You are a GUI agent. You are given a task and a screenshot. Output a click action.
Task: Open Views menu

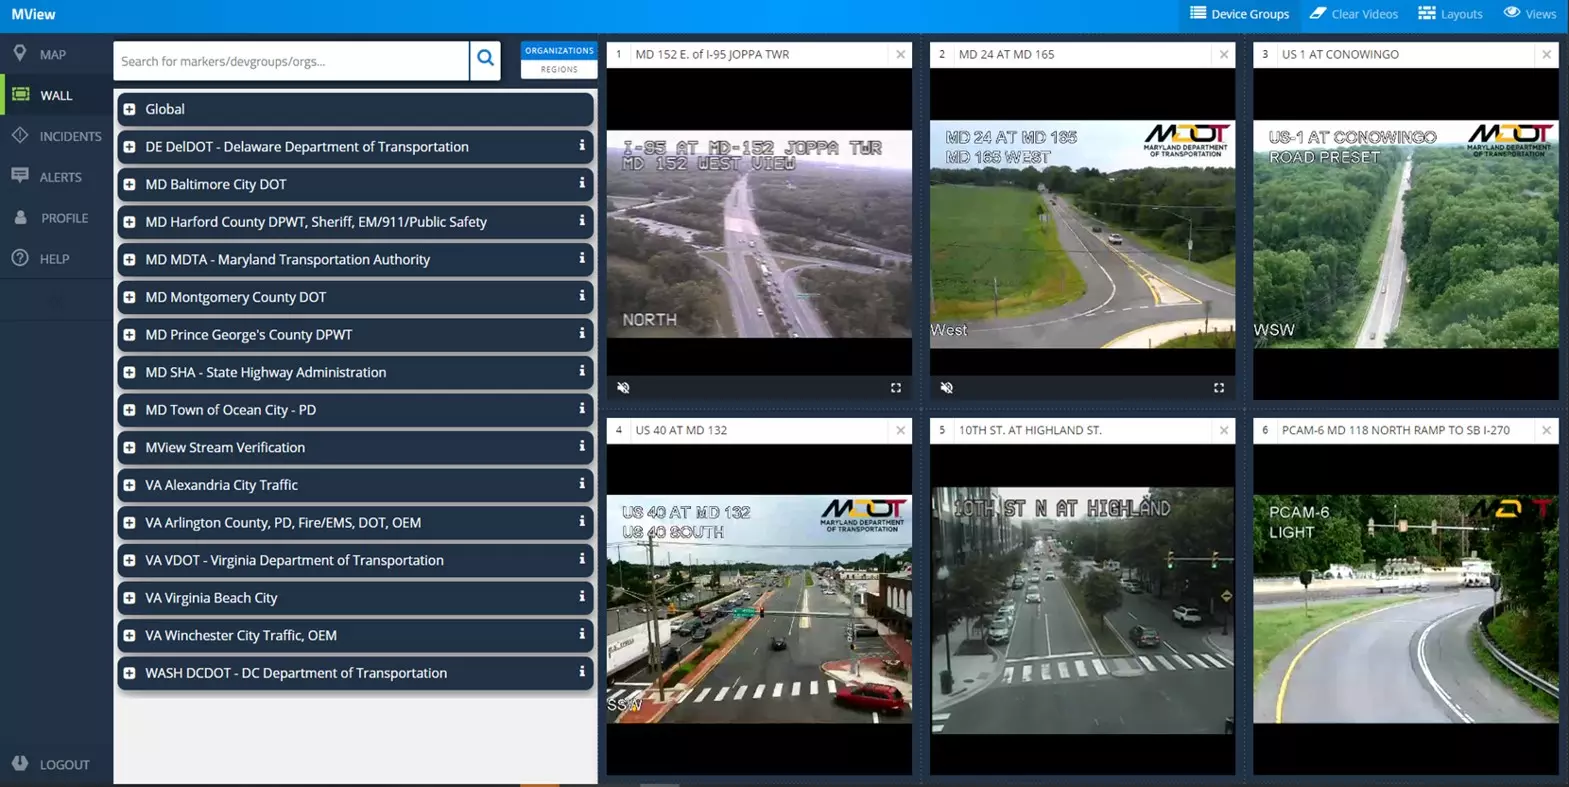[1530, 14]
